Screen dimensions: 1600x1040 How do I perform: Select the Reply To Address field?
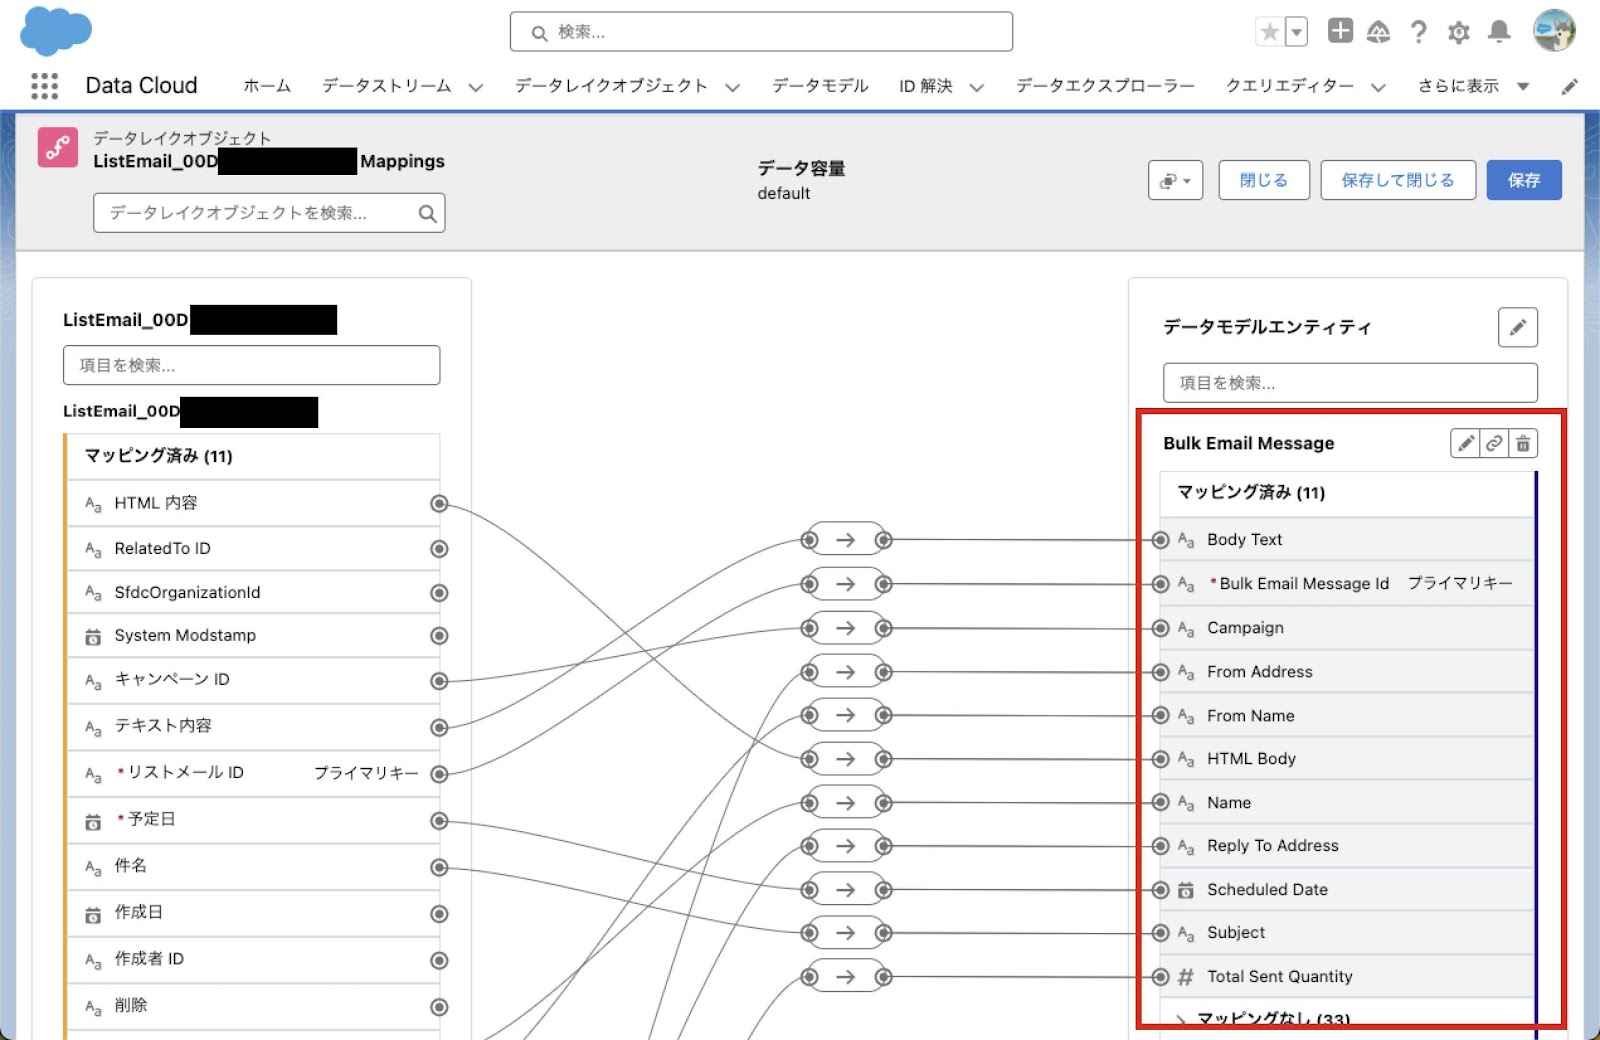1347,846
